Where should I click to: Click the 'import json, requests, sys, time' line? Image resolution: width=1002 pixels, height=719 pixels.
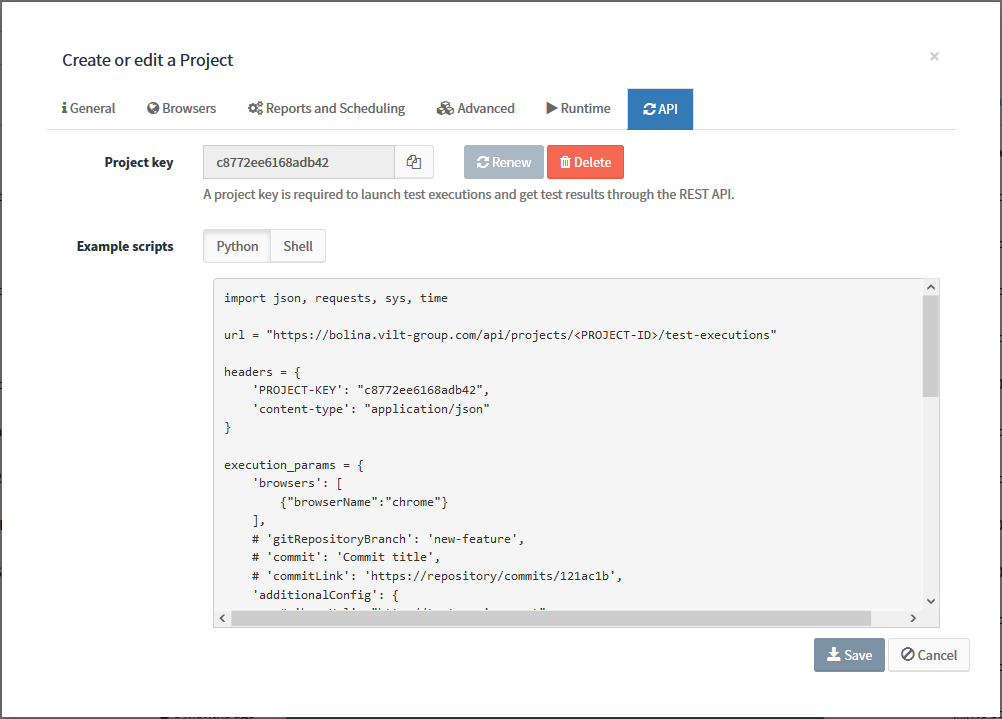[x=335, y=298]
